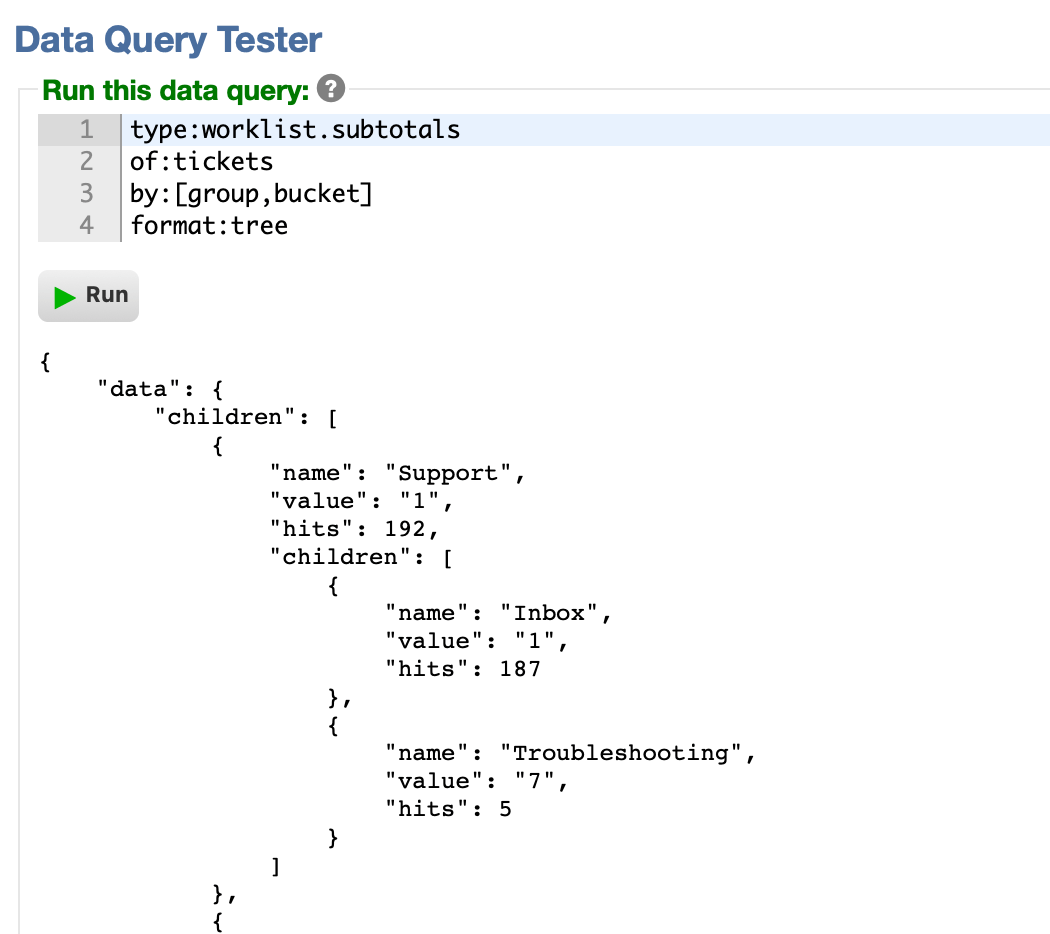Click the 'Data Query Tester' heading
This screenshot has width=1050, height=934.
click(x=168, y=40)
